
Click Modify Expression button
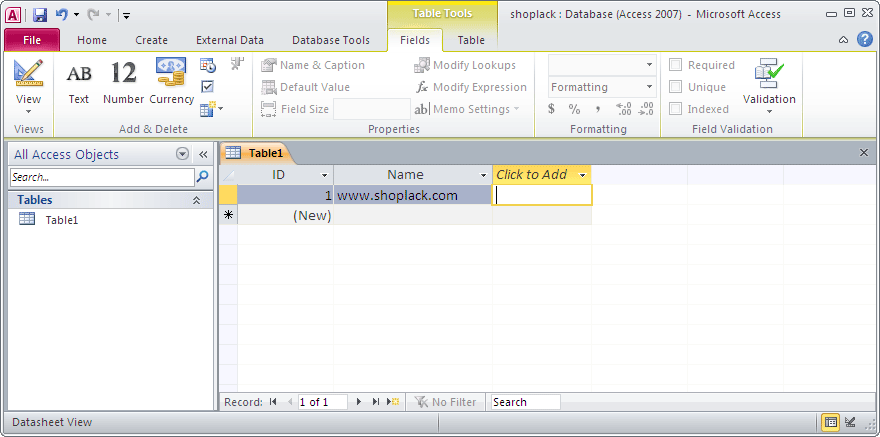[471, 87]
